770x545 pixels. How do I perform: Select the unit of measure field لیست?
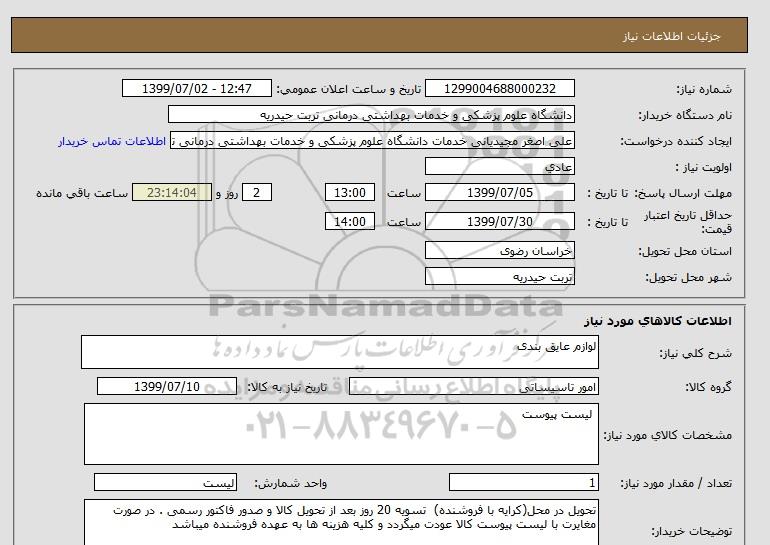pyautogui.click(x=165, y=483)
